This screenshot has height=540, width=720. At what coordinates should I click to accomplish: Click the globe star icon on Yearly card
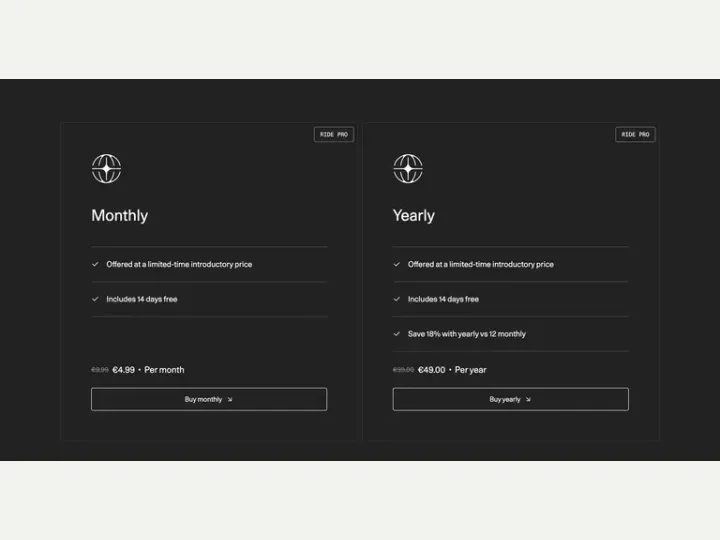click(x=408, y=169)
